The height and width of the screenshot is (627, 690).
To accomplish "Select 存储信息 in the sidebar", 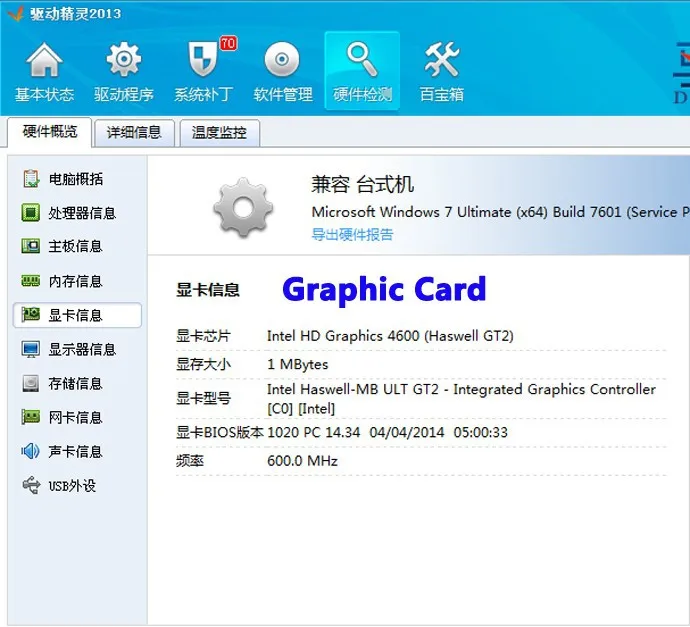I will (x=76, y=383).
